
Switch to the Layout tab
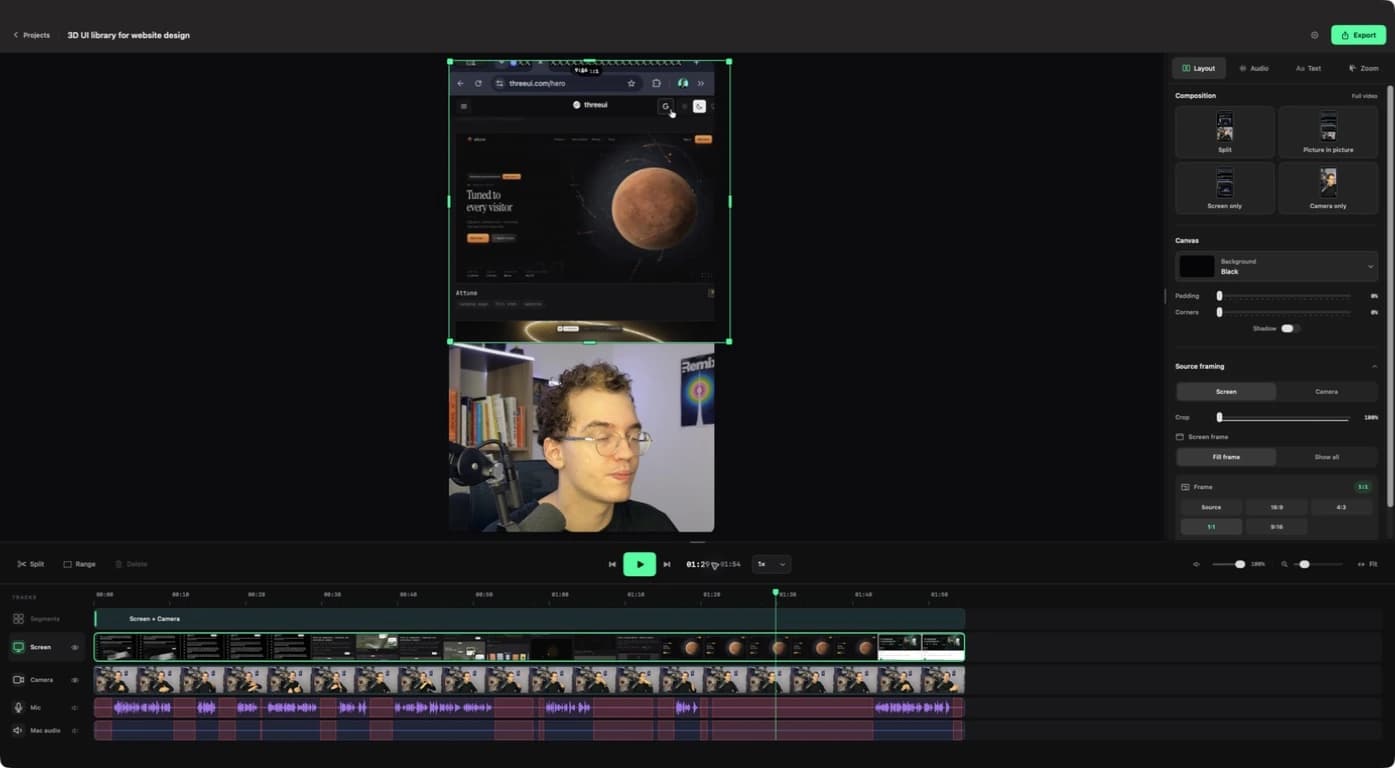pyautogui.click(x=1198, y=68)
